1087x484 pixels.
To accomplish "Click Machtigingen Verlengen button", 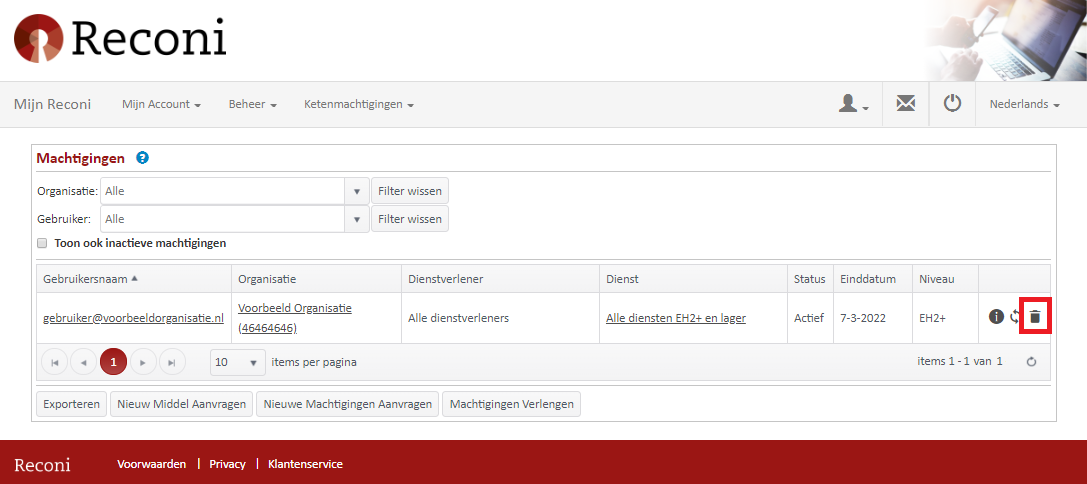I will [x=512, y=404].
